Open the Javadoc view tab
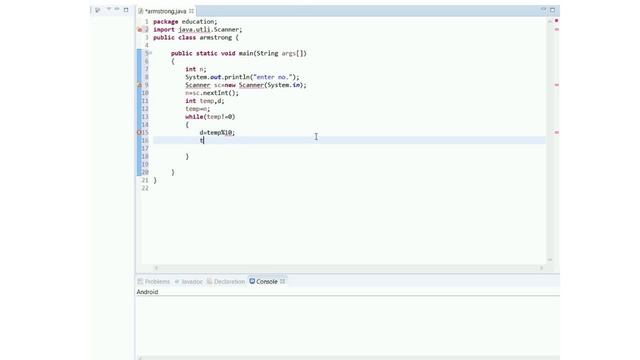 [x=189, y=282]
